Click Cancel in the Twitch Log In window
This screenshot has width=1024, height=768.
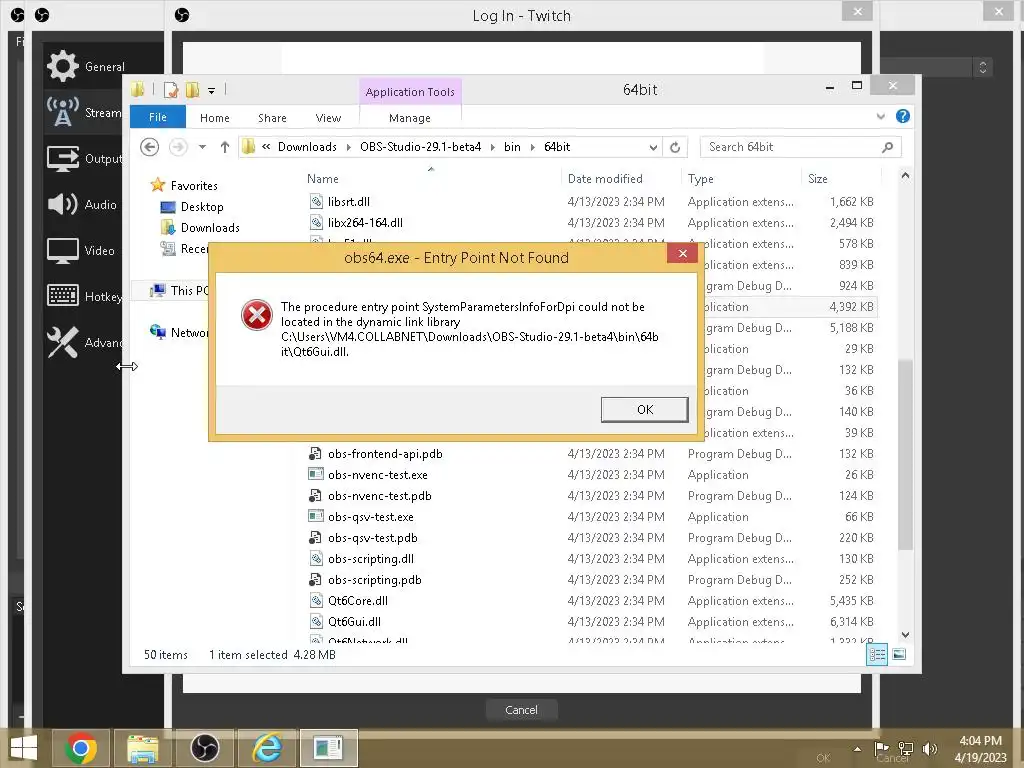click(x=521, y=710)
